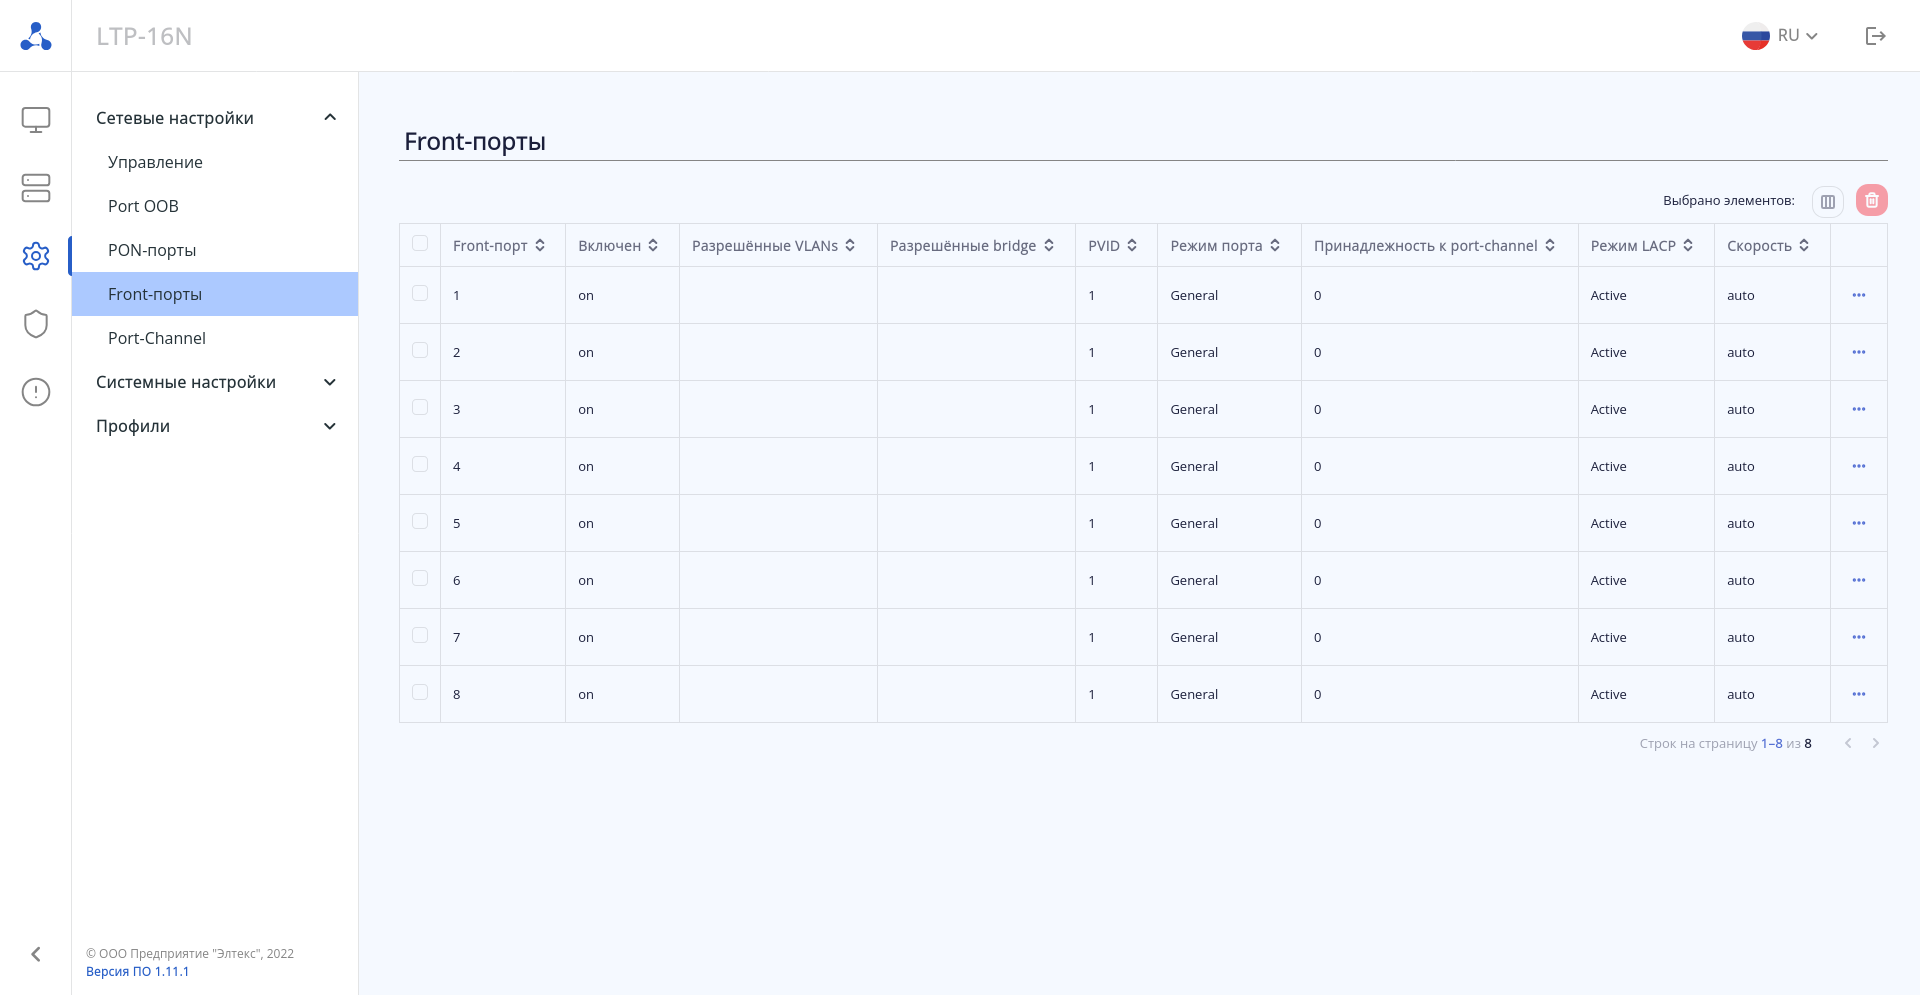Go to next table page
This screenshot has height=995, width=1920.
(1876, 743)
